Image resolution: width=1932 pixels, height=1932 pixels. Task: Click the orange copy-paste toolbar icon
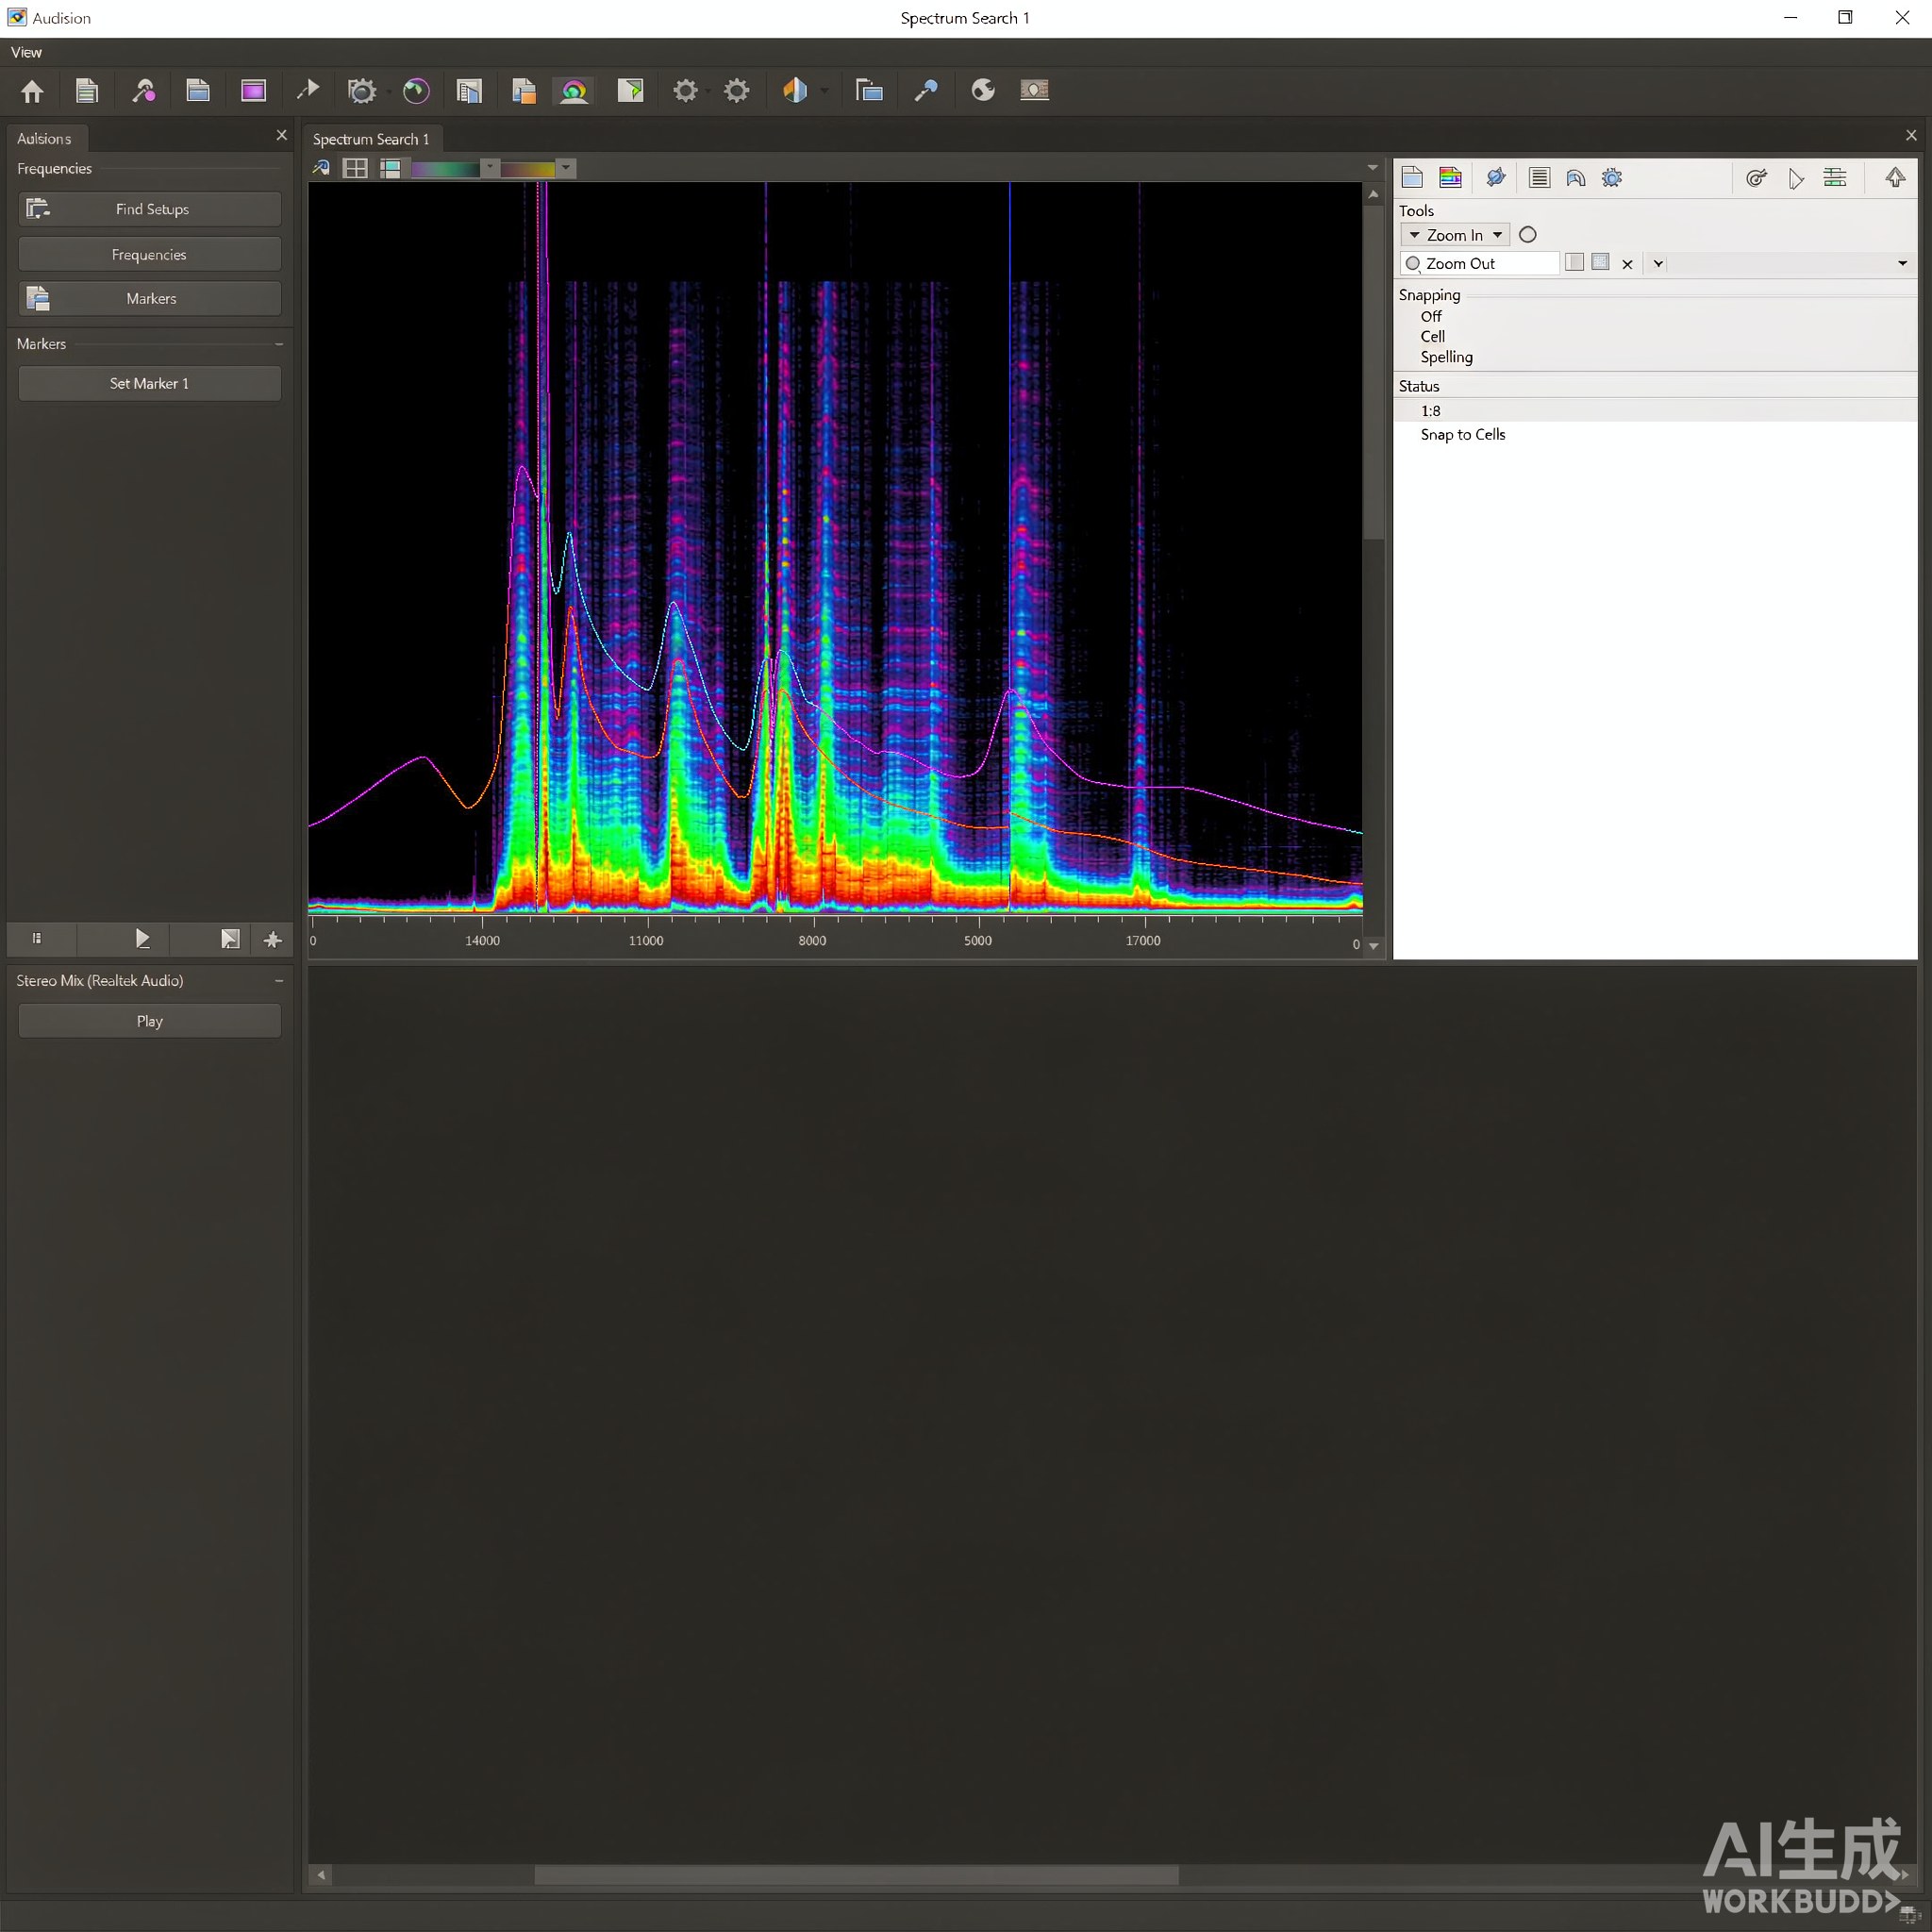click(x=523, y=91)
